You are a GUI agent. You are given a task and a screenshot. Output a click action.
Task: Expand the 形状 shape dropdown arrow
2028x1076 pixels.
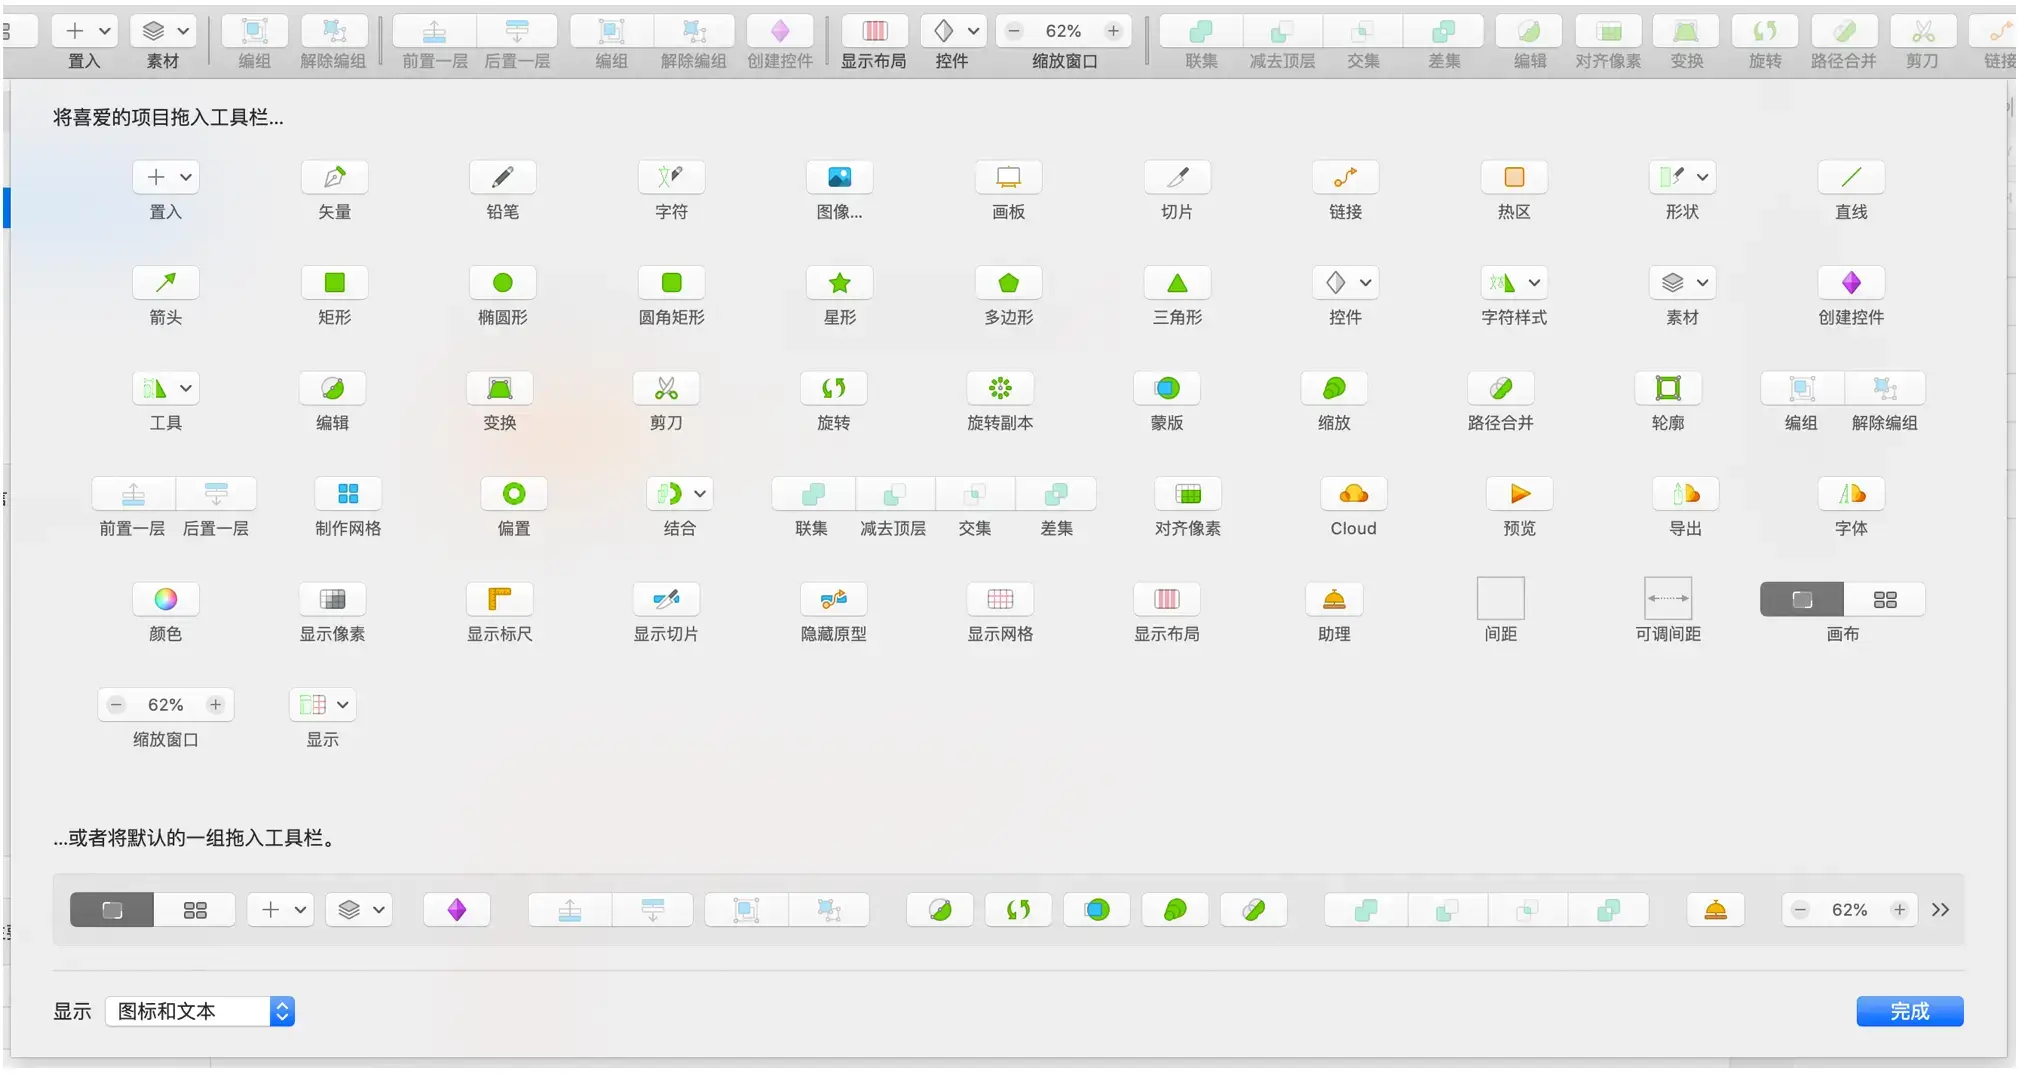click(1702, 177)
